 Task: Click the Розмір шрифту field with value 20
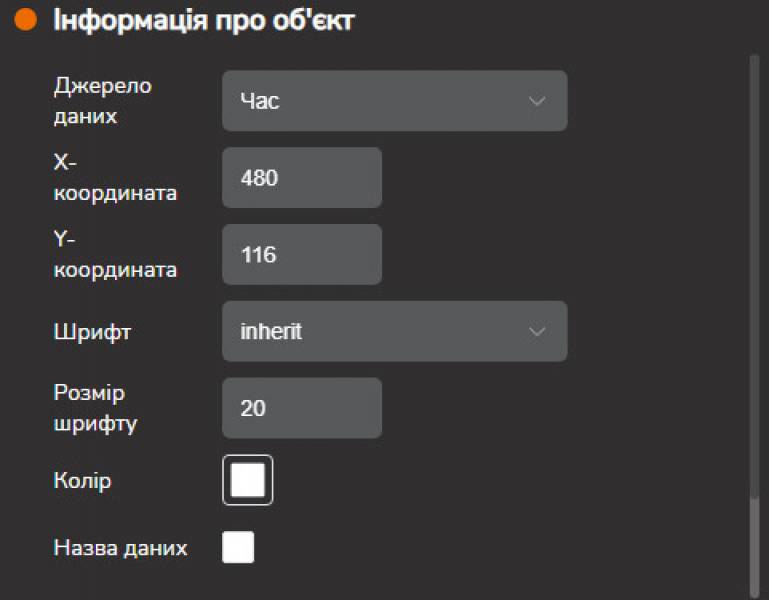[x=301, y=408]
